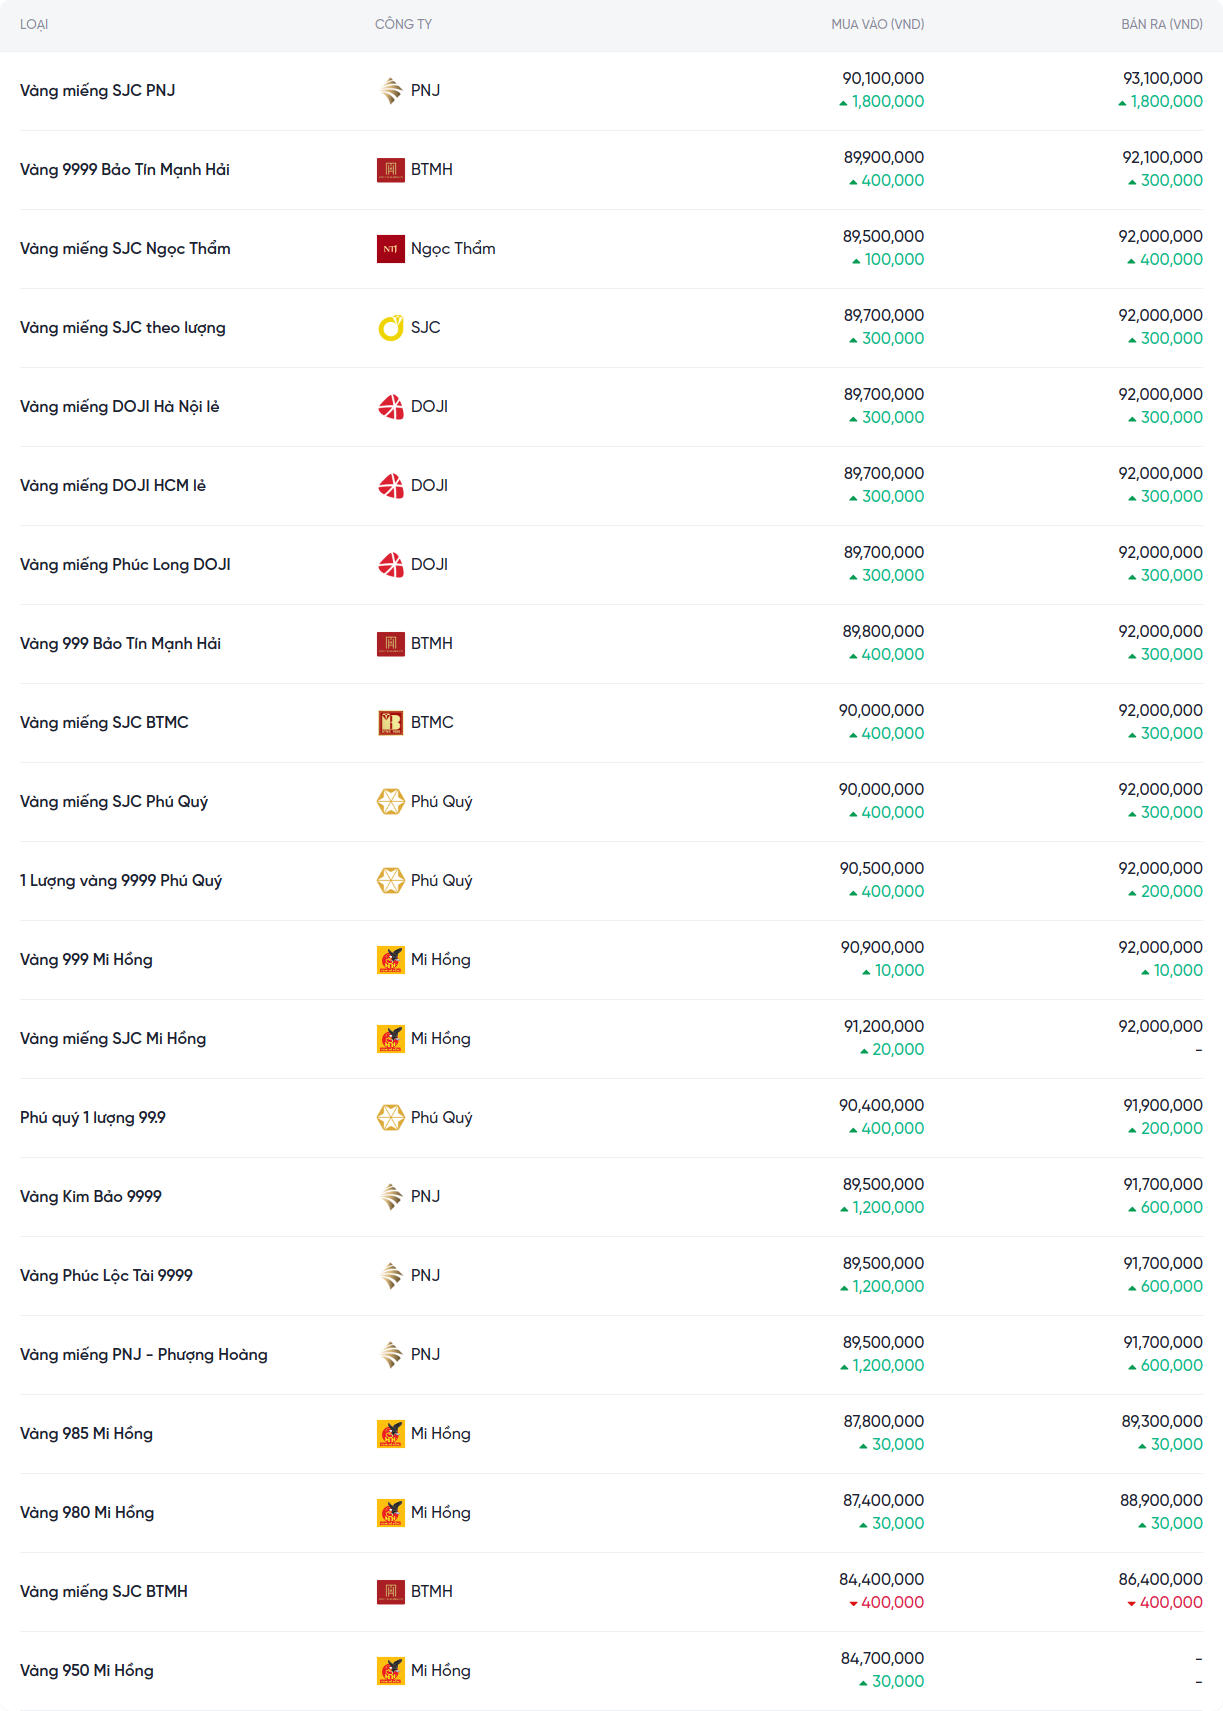
Task: Open Vàng miếng Phúc Long DOJI entry
Action: [125, 565]
